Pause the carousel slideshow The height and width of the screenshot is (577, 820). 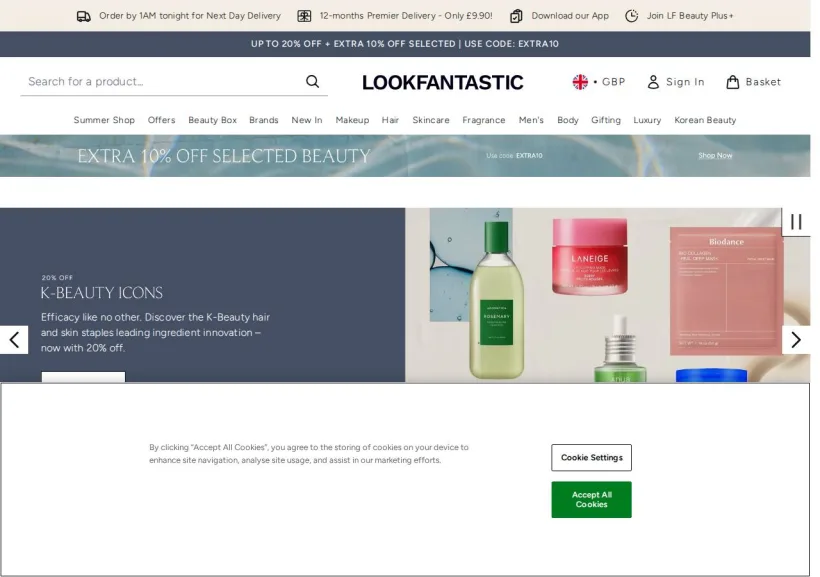(x=796, y=222)
